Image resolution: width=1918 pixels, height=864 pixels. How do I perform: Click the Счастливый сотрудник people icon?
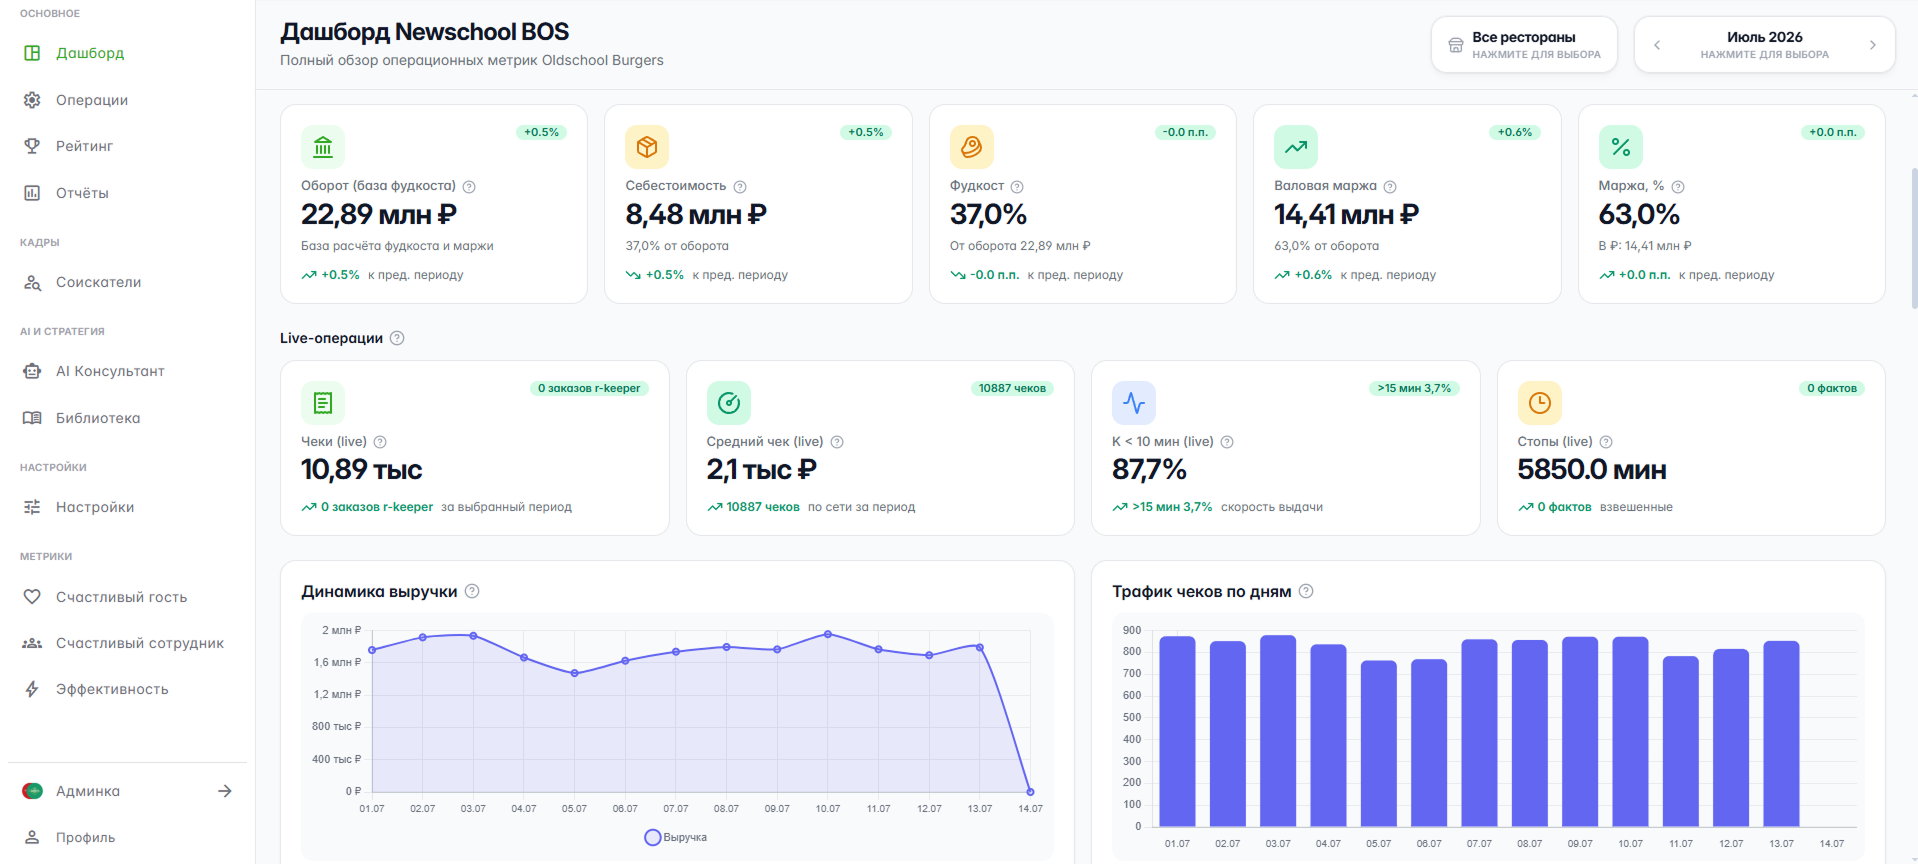click(x=32, y=643)
